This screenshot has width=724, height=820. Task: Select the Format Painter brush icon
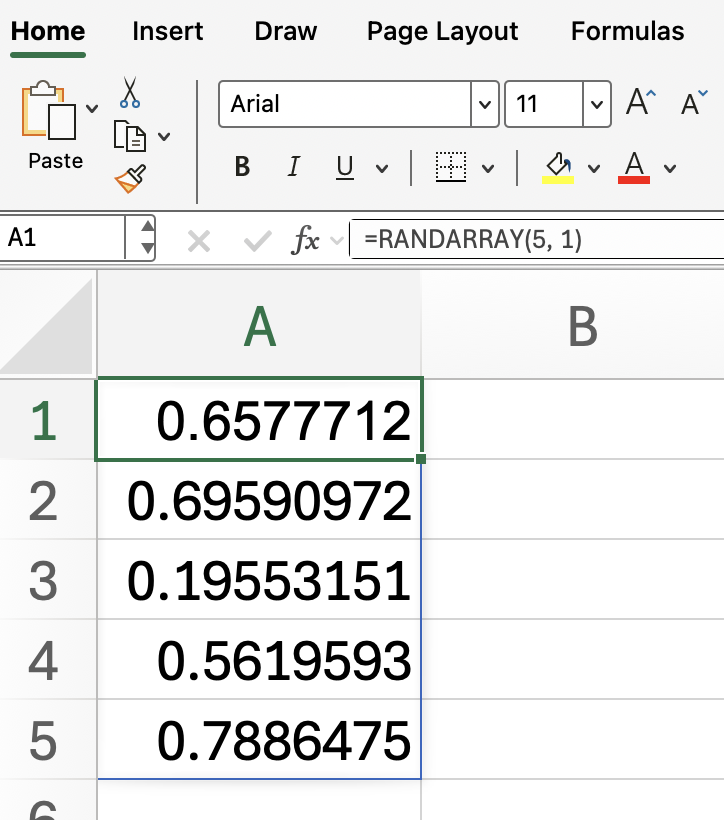click(130, 179)
